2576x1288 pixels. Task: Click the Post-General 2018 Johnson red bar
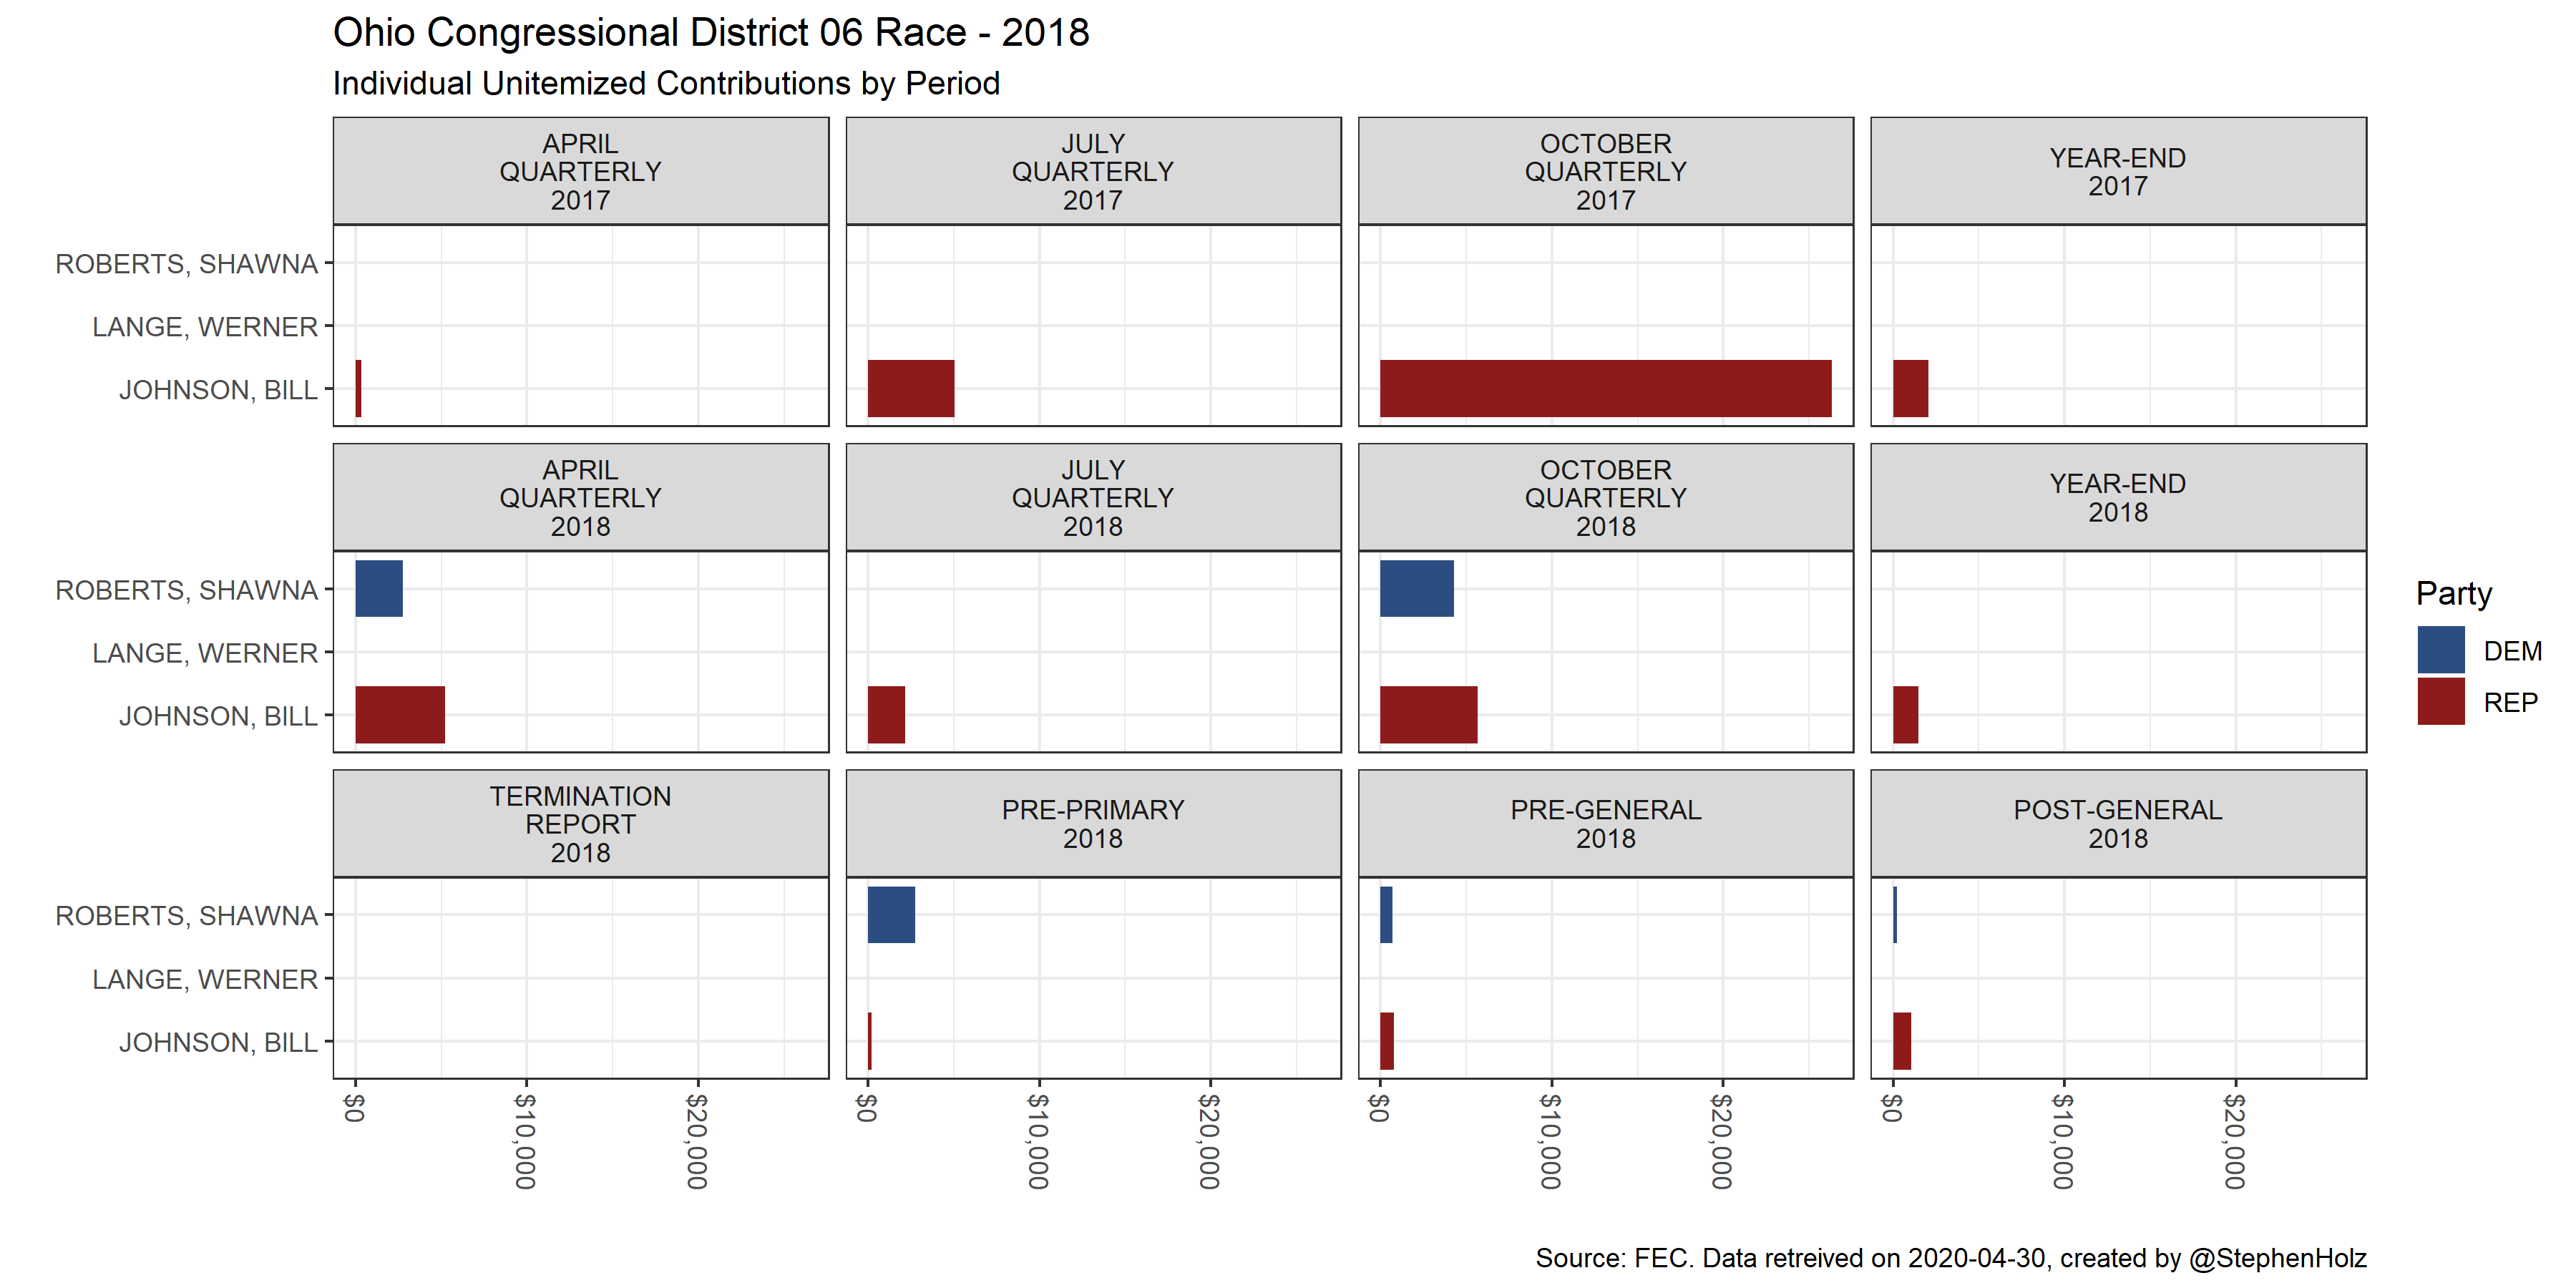coord(1901,1040)
